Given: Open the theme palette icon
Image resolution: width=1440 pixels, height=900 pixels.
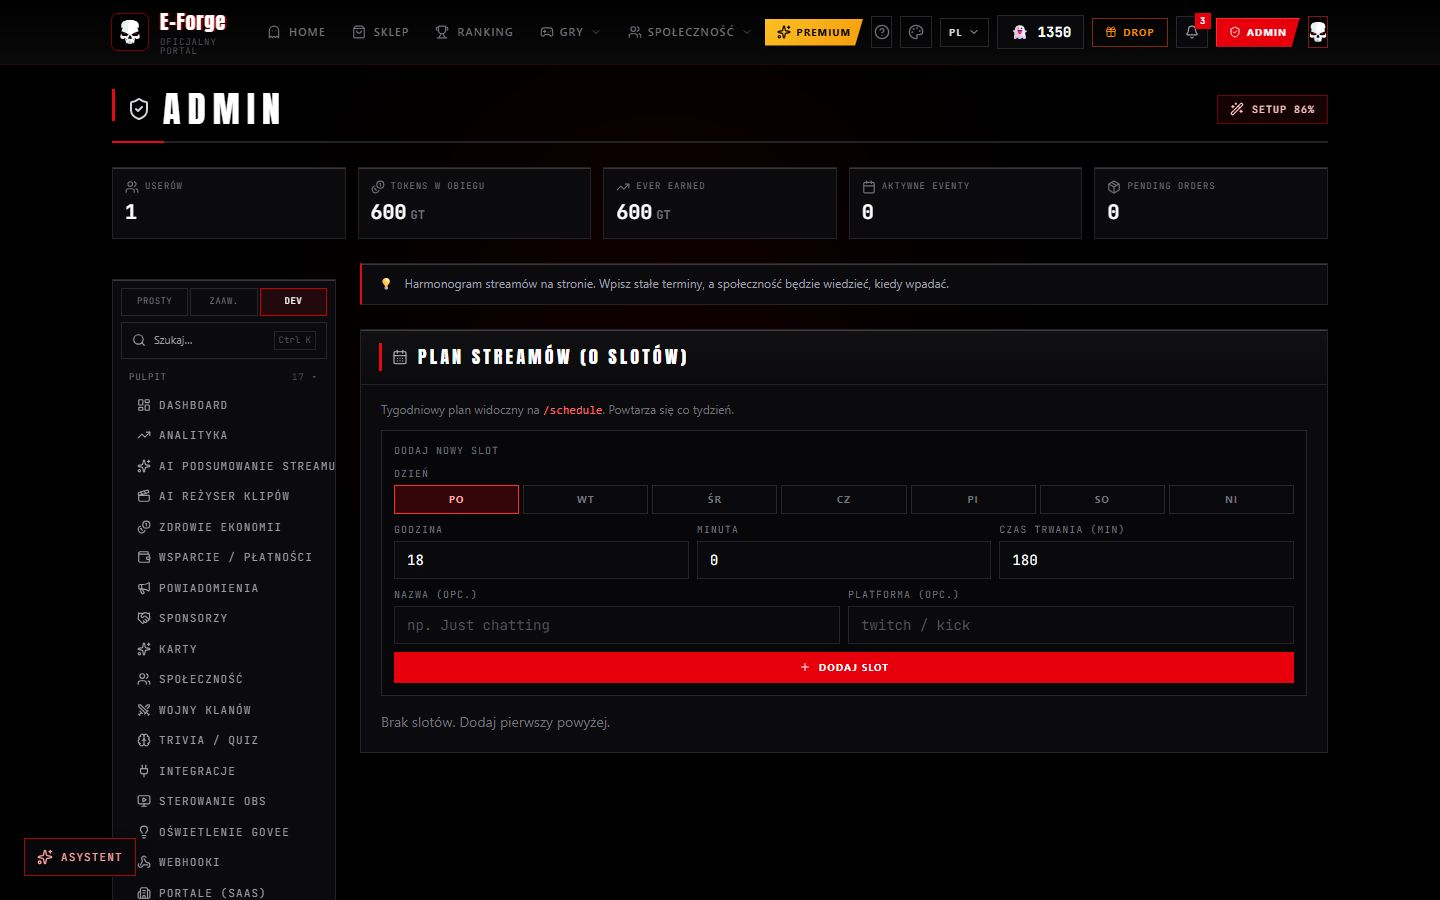Looking at the screenshot, I should coord(916,32).
